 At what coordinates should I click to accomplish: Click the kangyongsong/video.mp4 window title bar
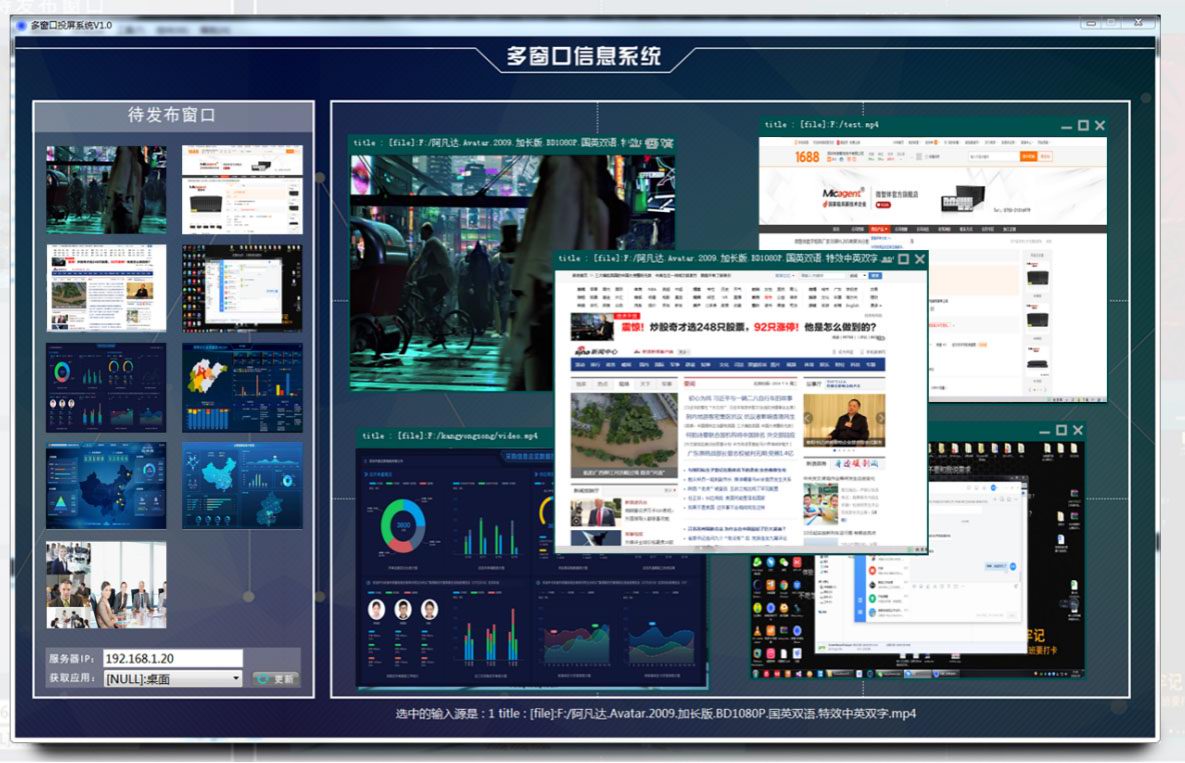(x=450, y=436)
